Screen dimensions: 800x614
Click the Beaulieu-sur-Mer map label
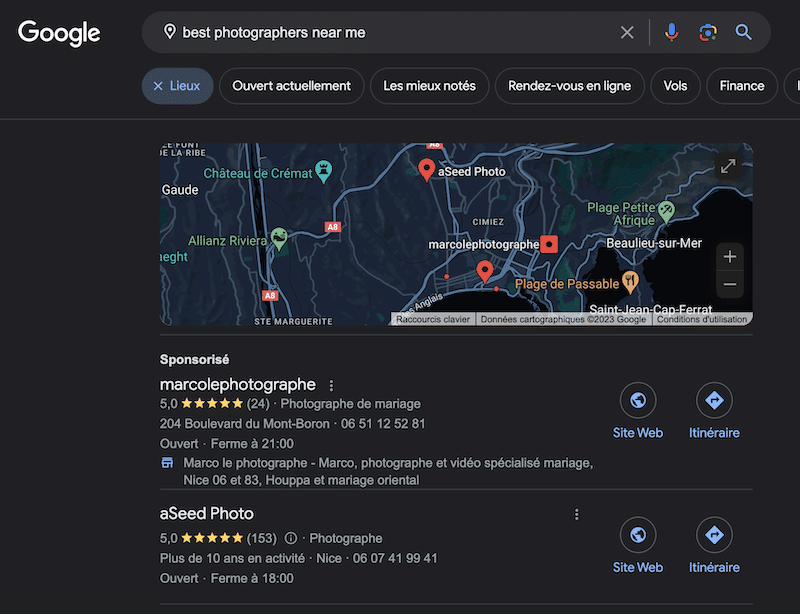(654, 243)
